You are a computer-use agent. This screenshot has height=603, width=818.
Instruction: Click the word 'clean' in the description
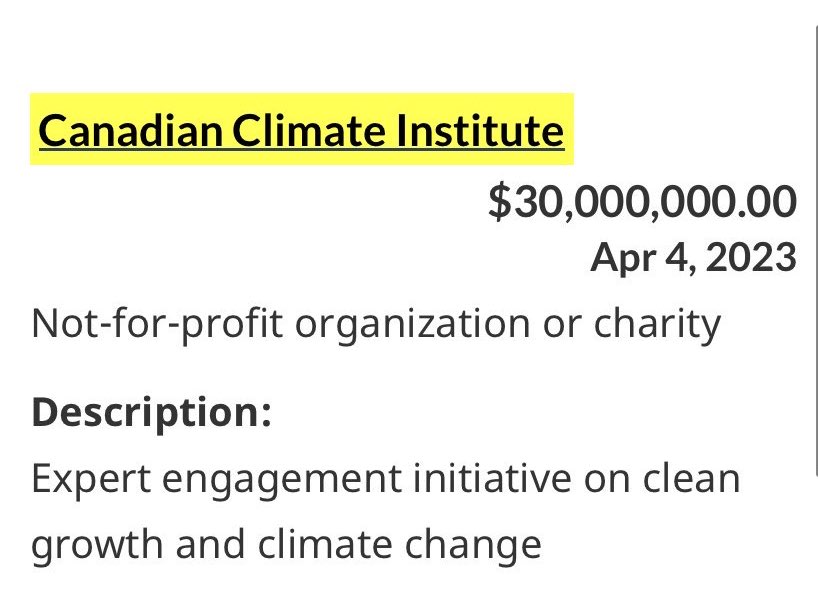[692, 478]
